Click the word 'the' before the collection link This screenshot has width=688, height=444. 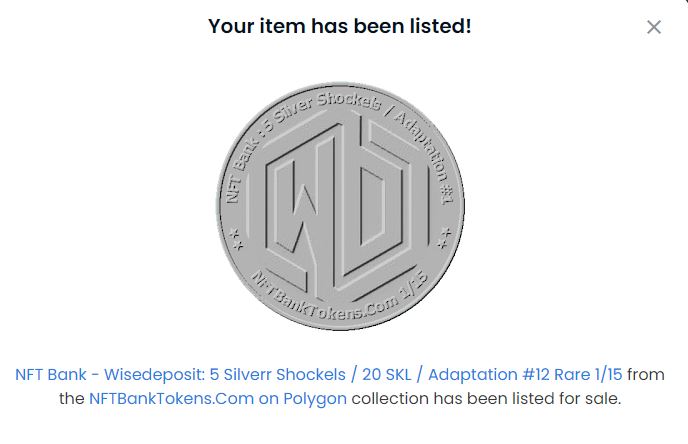[71, 398]
